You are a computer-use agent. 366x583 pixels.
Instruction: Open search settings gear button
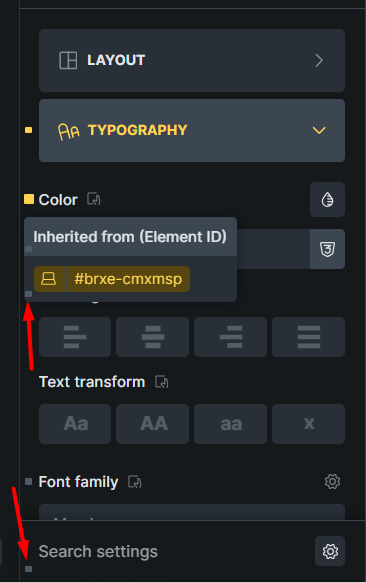pyautogui.click(x=330, y=551)
